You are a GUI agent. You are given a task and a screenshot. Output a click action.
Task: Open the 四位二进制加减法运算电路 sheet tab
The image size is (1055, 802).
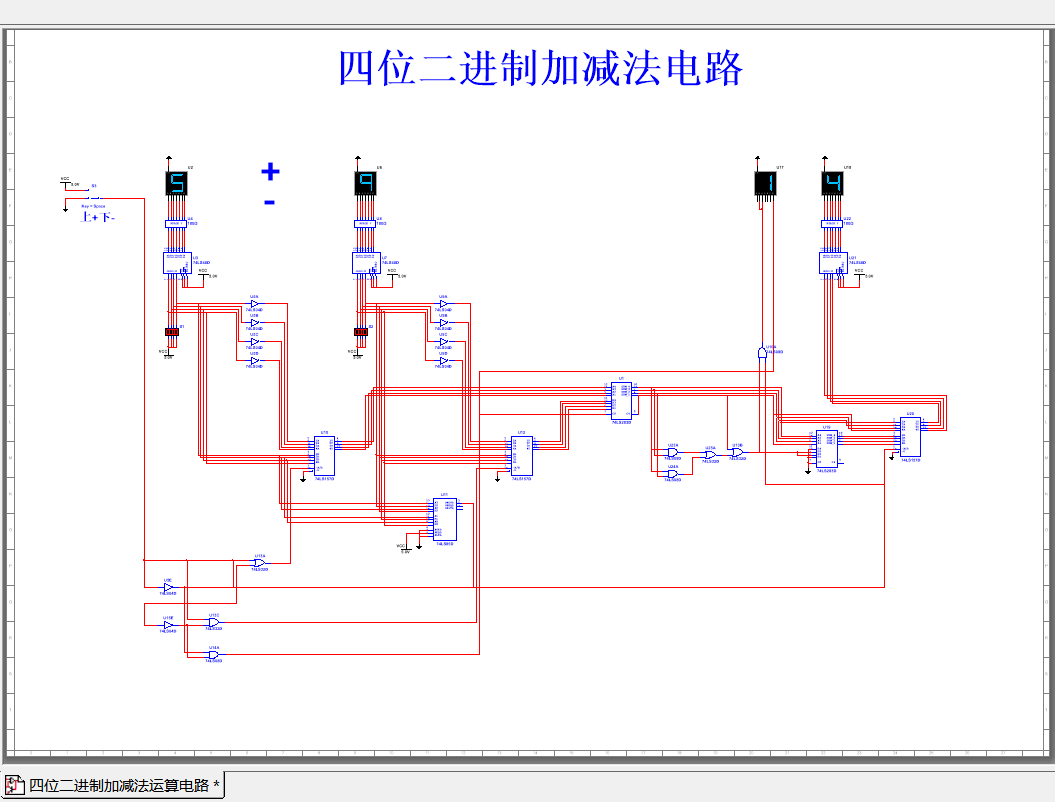point(113,785)
